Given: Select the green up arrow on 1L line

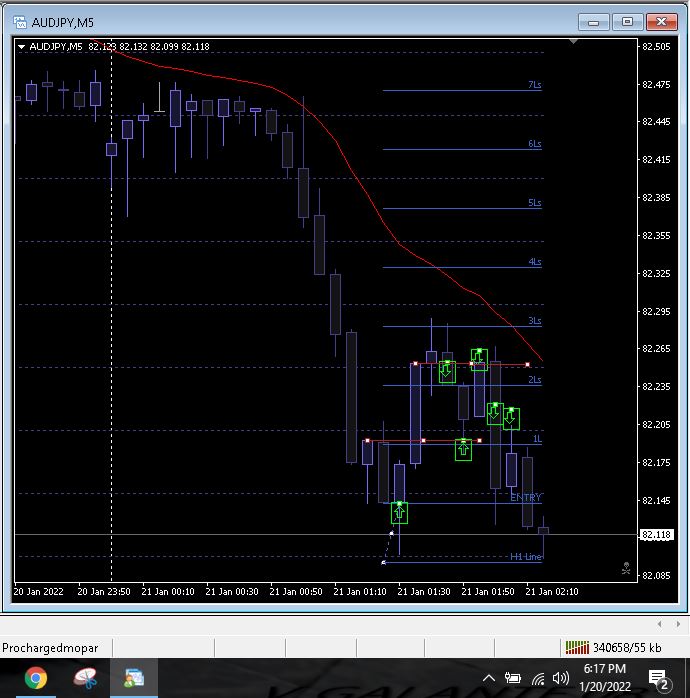Looking at the screenshot, I should coord(463,449).
